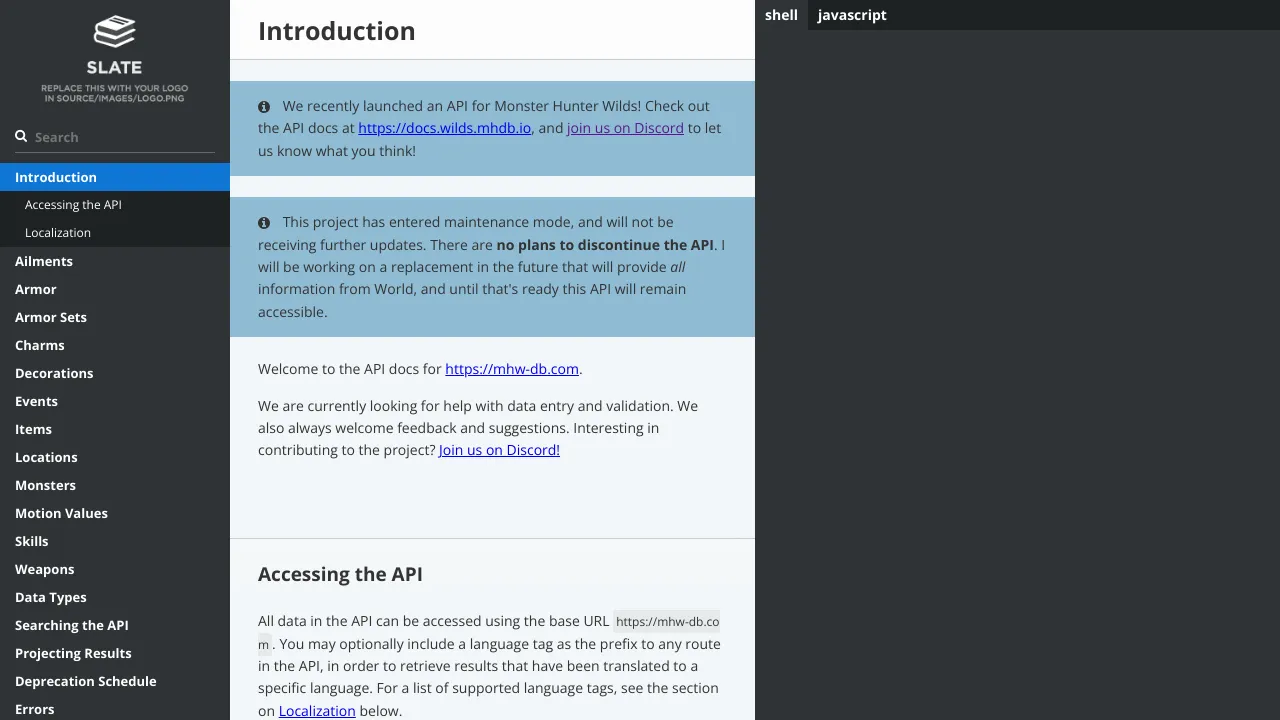1280x720 pixels.
Task: Jump to Motion Values section
Action: click(x=115, y=513)
